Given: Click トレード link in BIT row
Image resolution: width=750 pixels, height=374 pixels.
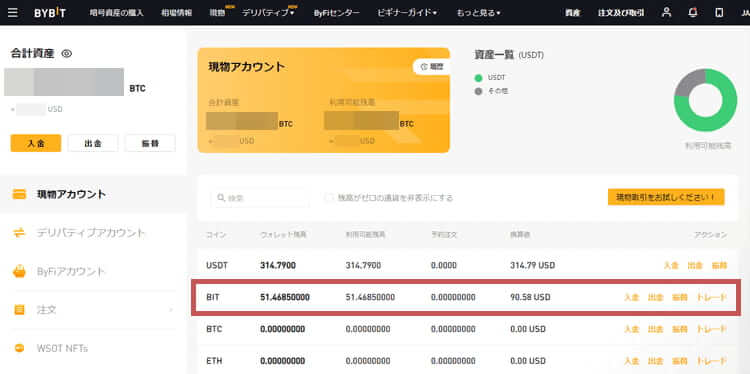Looking at the screenshot, I should click(x=711, y=297).
